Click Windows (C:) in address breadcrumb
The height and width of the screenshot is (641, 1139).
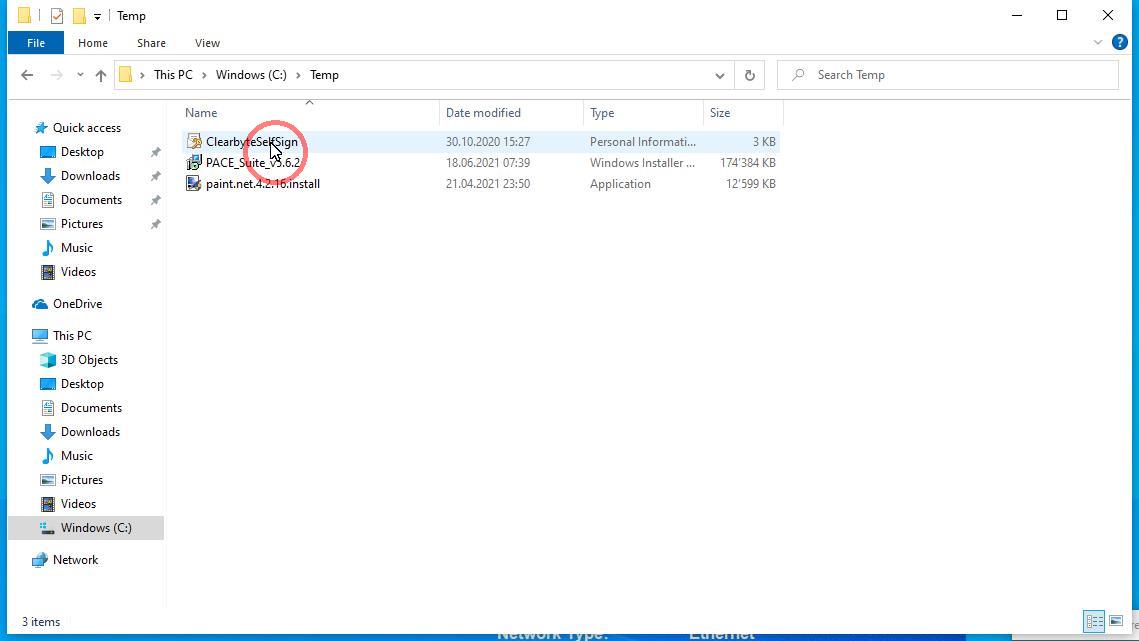tap(251, 75)
